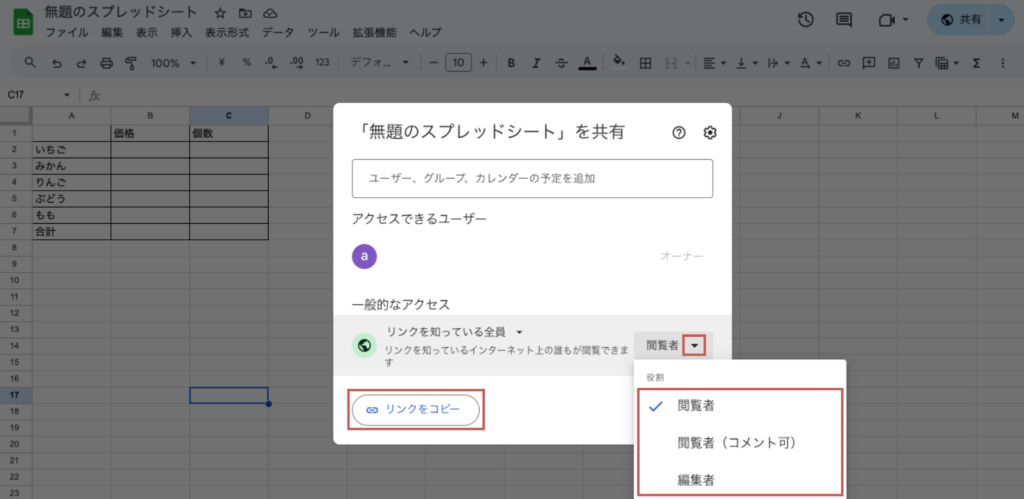Click the add users or groups field
The height and width of the screenshot is (499, 1024).
click(x=532, y=178)
